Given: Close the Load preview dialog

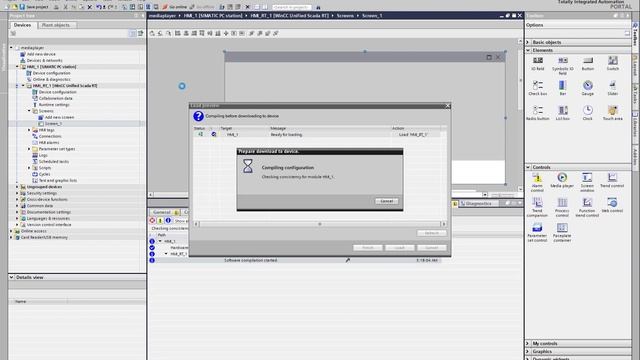Looking at the screenshot, I should click(x=448, y=106).
